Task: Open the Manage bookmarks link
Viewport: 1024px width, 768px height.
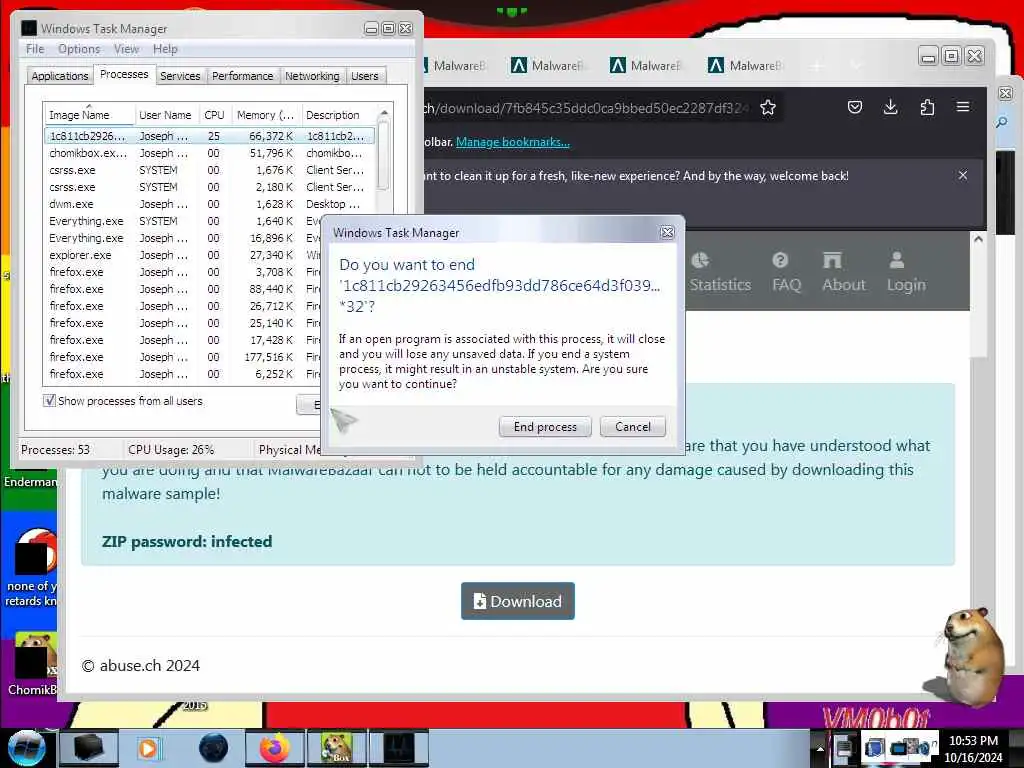Action: [513, 142]
